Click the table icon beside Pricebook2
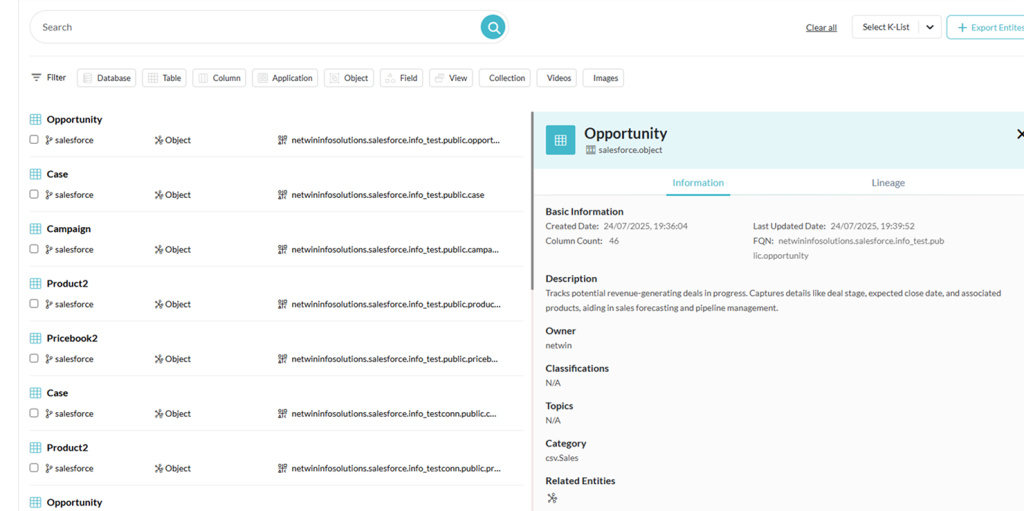The height and width of the screenshot is (511, 1024). [x=35, y=338]
